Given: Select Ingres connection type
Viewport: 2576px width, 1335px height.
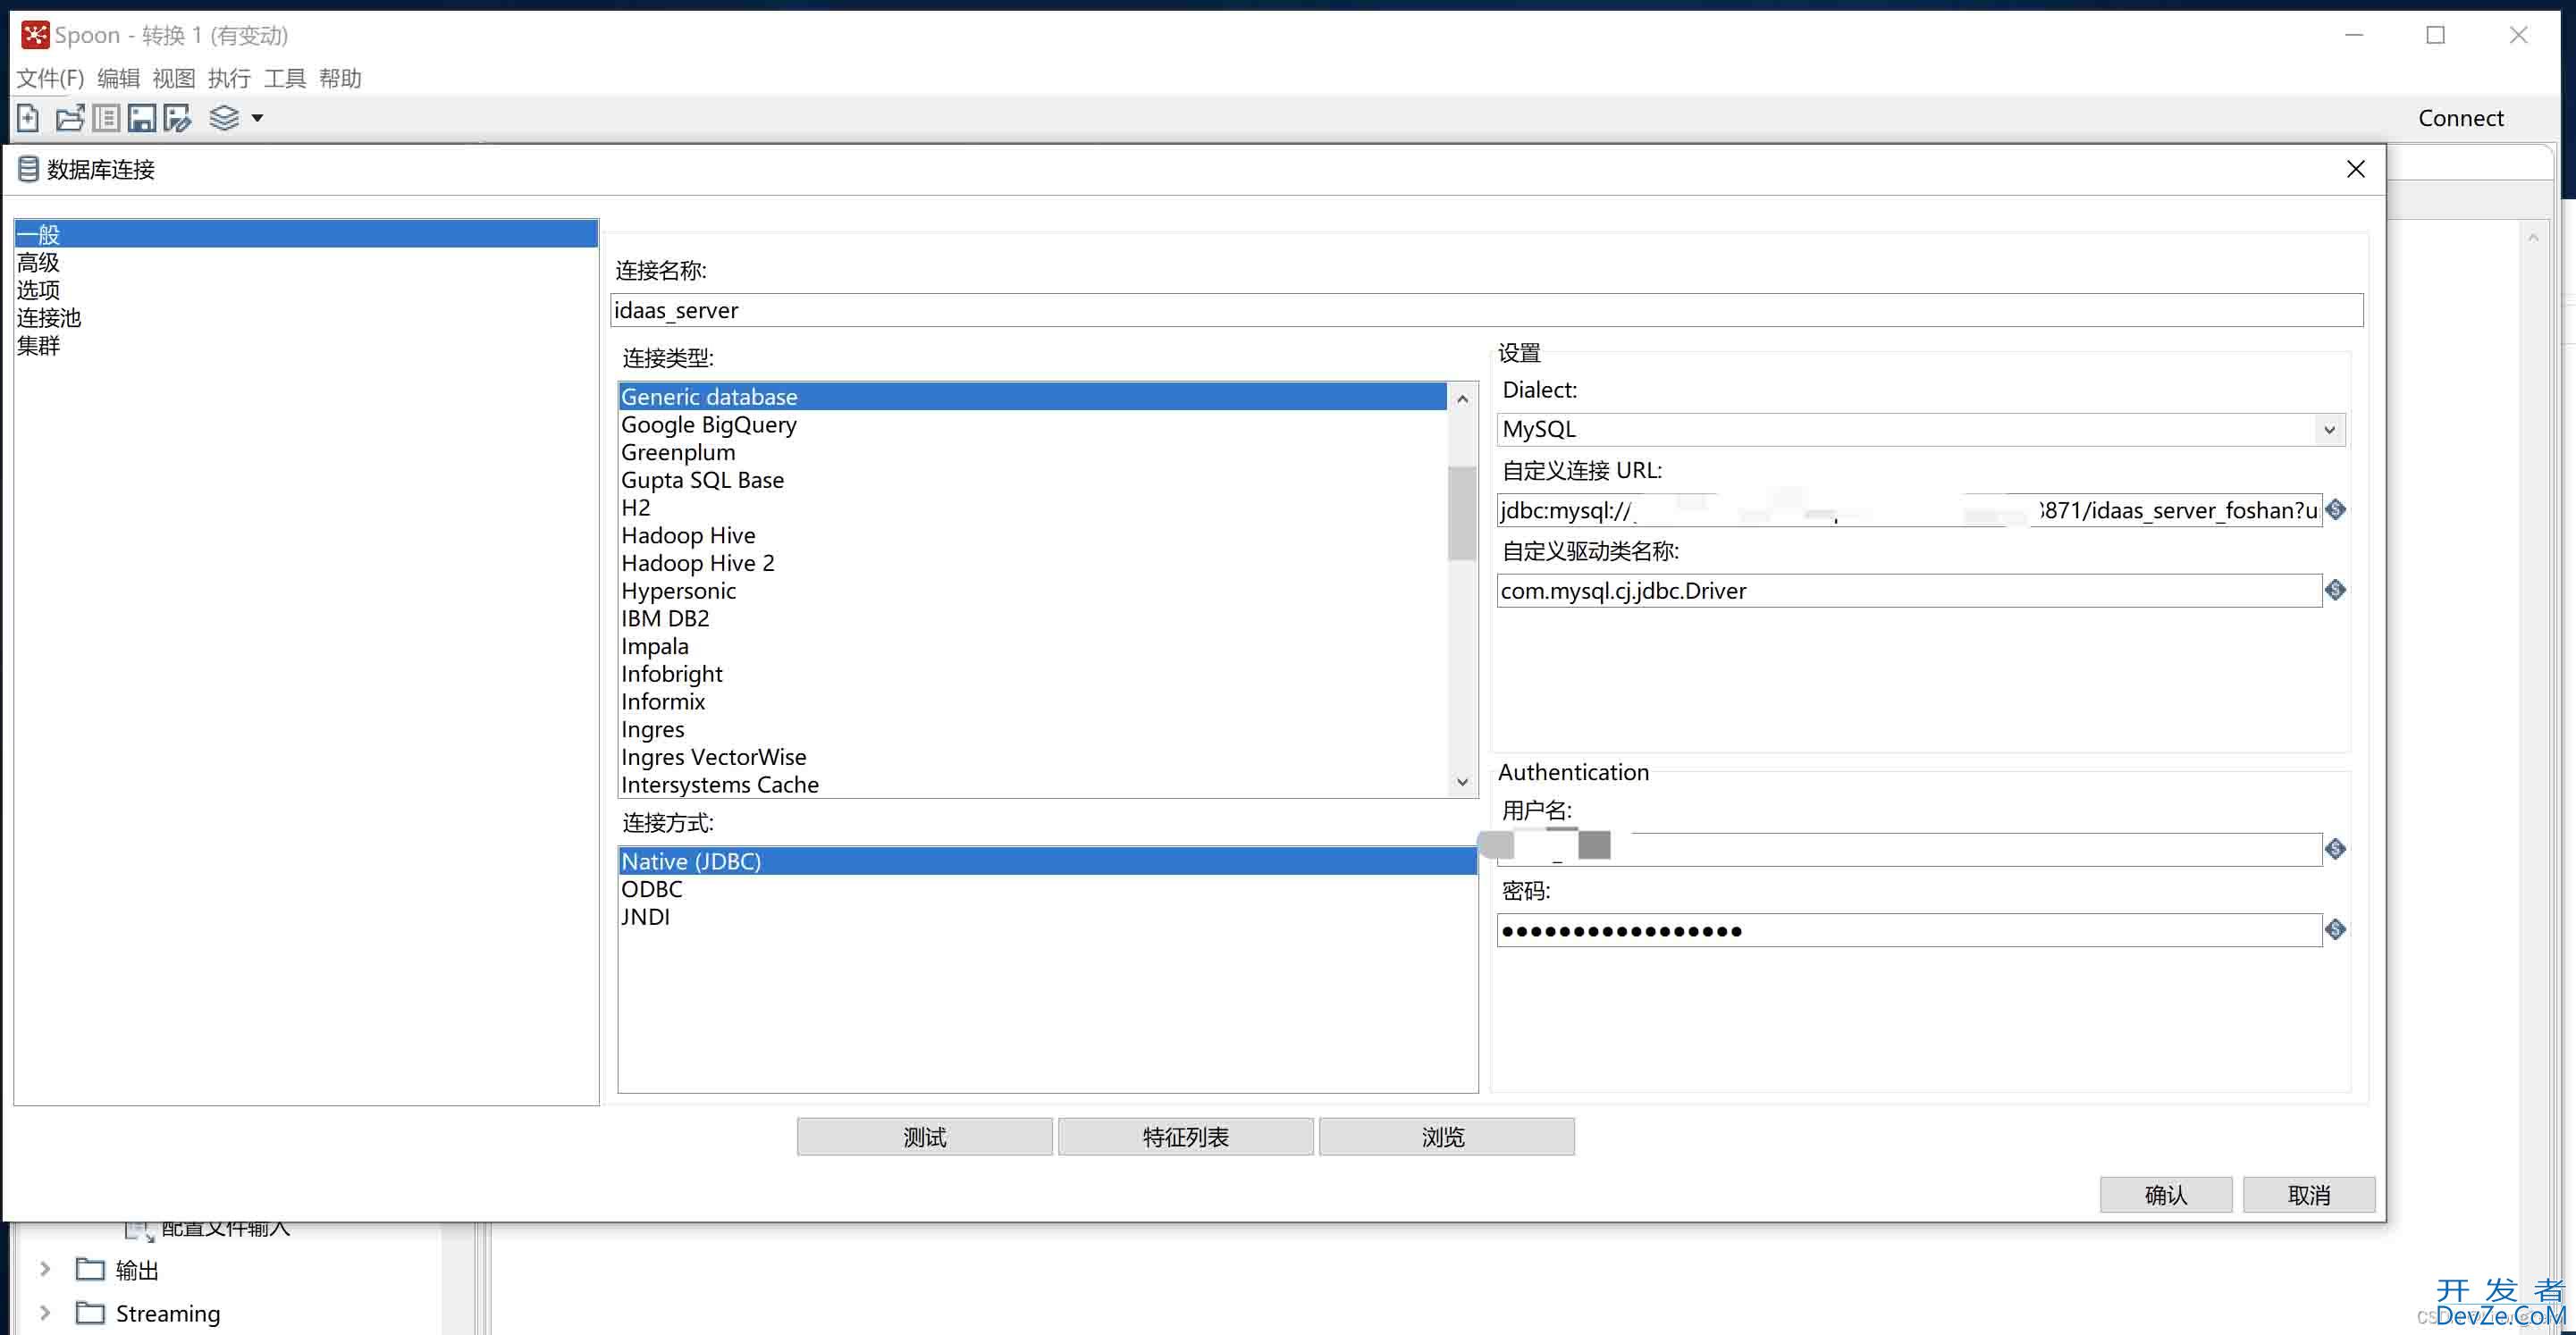Looking at the screenshot, I should tap(1032, 730).
